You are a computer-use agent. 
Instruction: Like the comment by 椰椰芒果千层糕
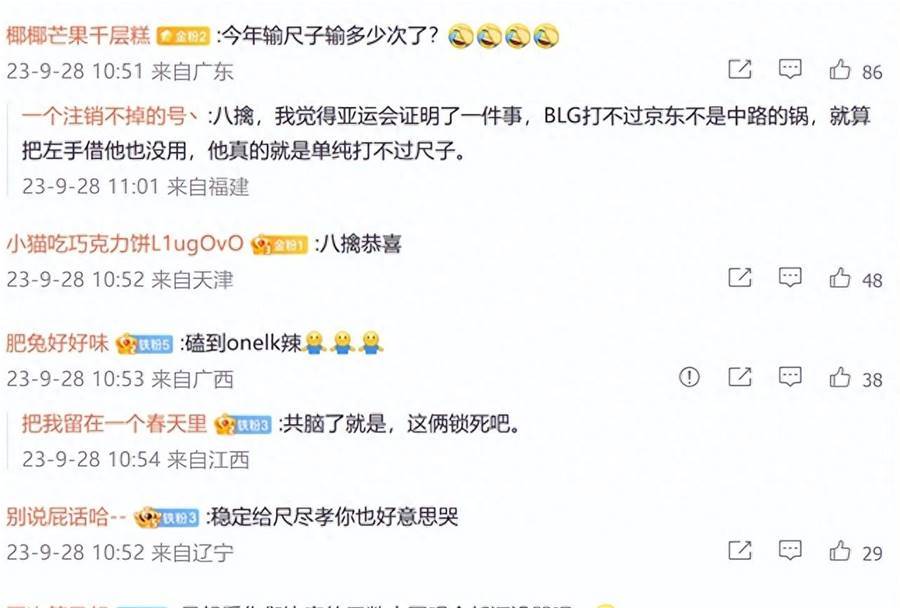pos(840,69)
